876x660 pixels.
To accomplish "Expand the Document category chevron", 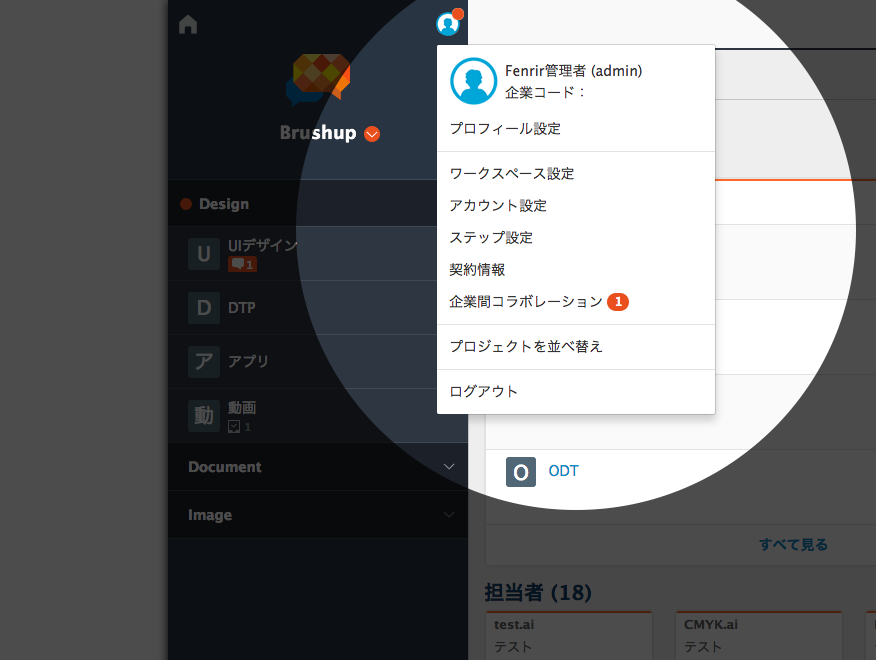I will coord(449,467).
